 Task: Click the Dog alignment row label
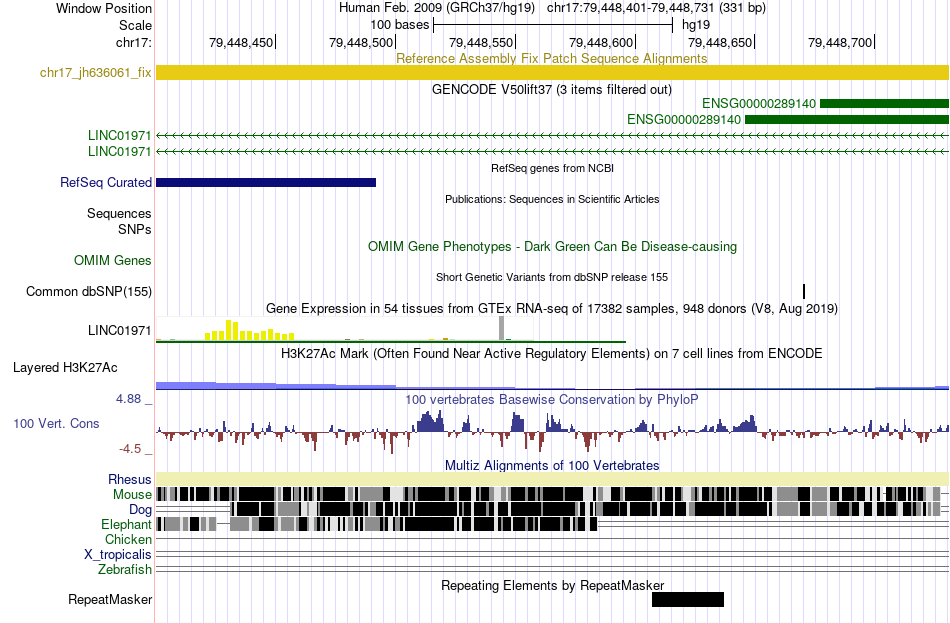(x=140, y=510)
